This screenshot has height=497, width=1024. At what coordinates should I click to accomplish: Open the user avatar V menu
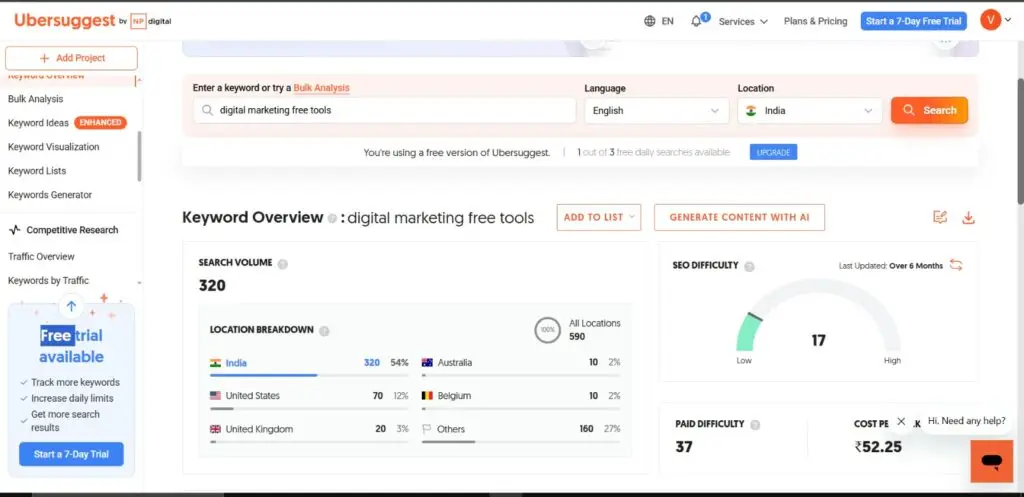tap(991, 20)
